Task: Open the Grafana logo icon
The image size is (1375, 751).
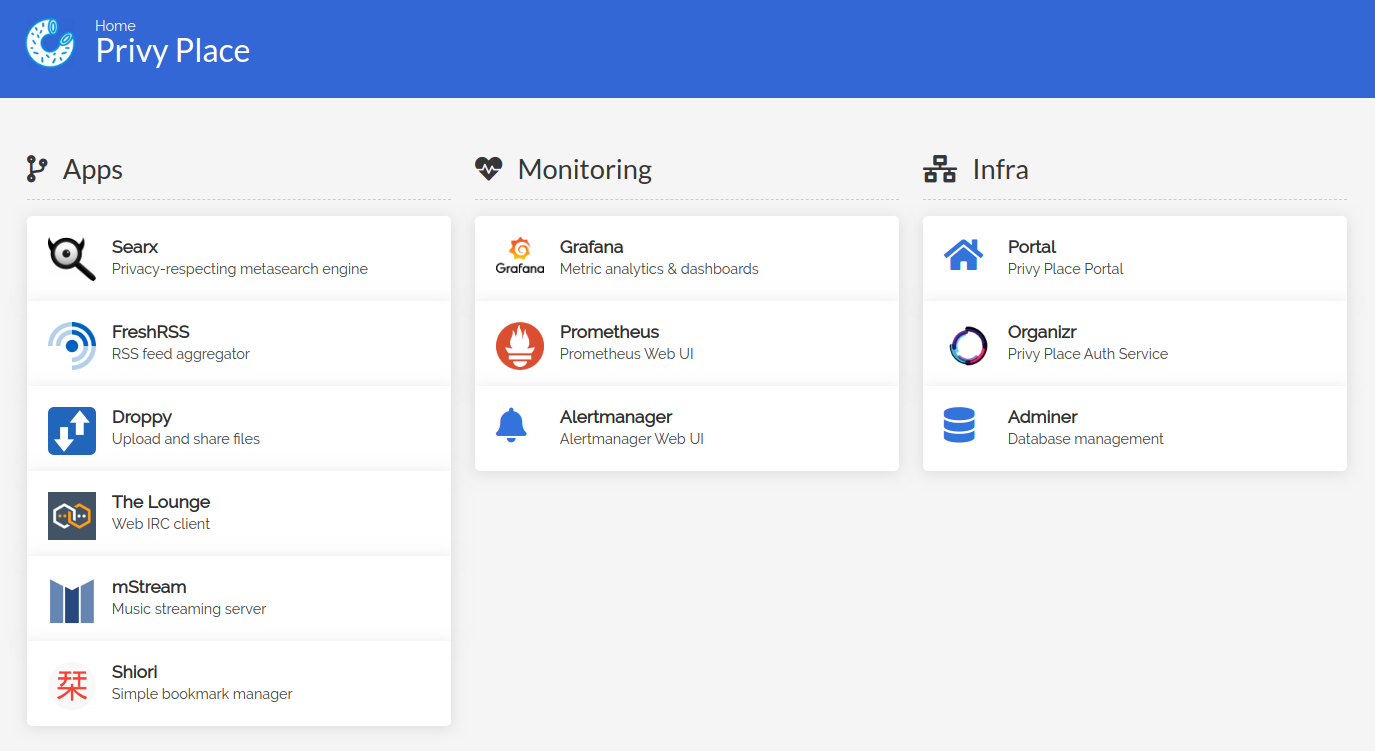Action: 520,257
